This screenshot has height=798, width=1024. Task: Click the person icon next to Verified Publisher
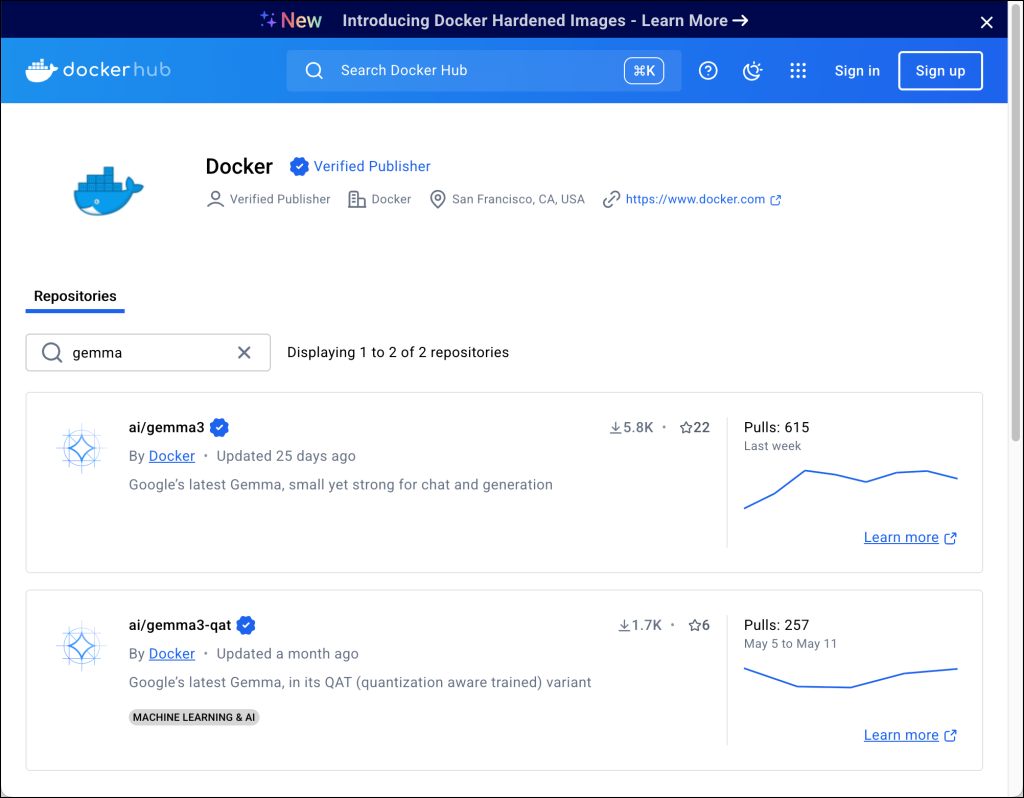click(215, 199)
